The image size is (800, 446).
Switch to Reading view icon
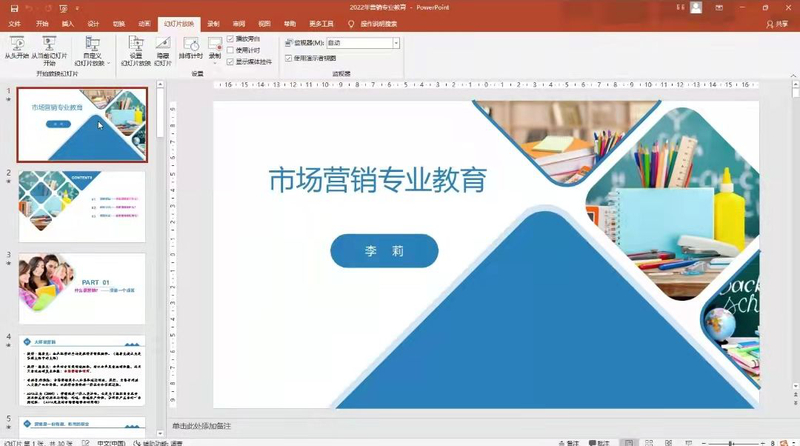pos(668,442)
